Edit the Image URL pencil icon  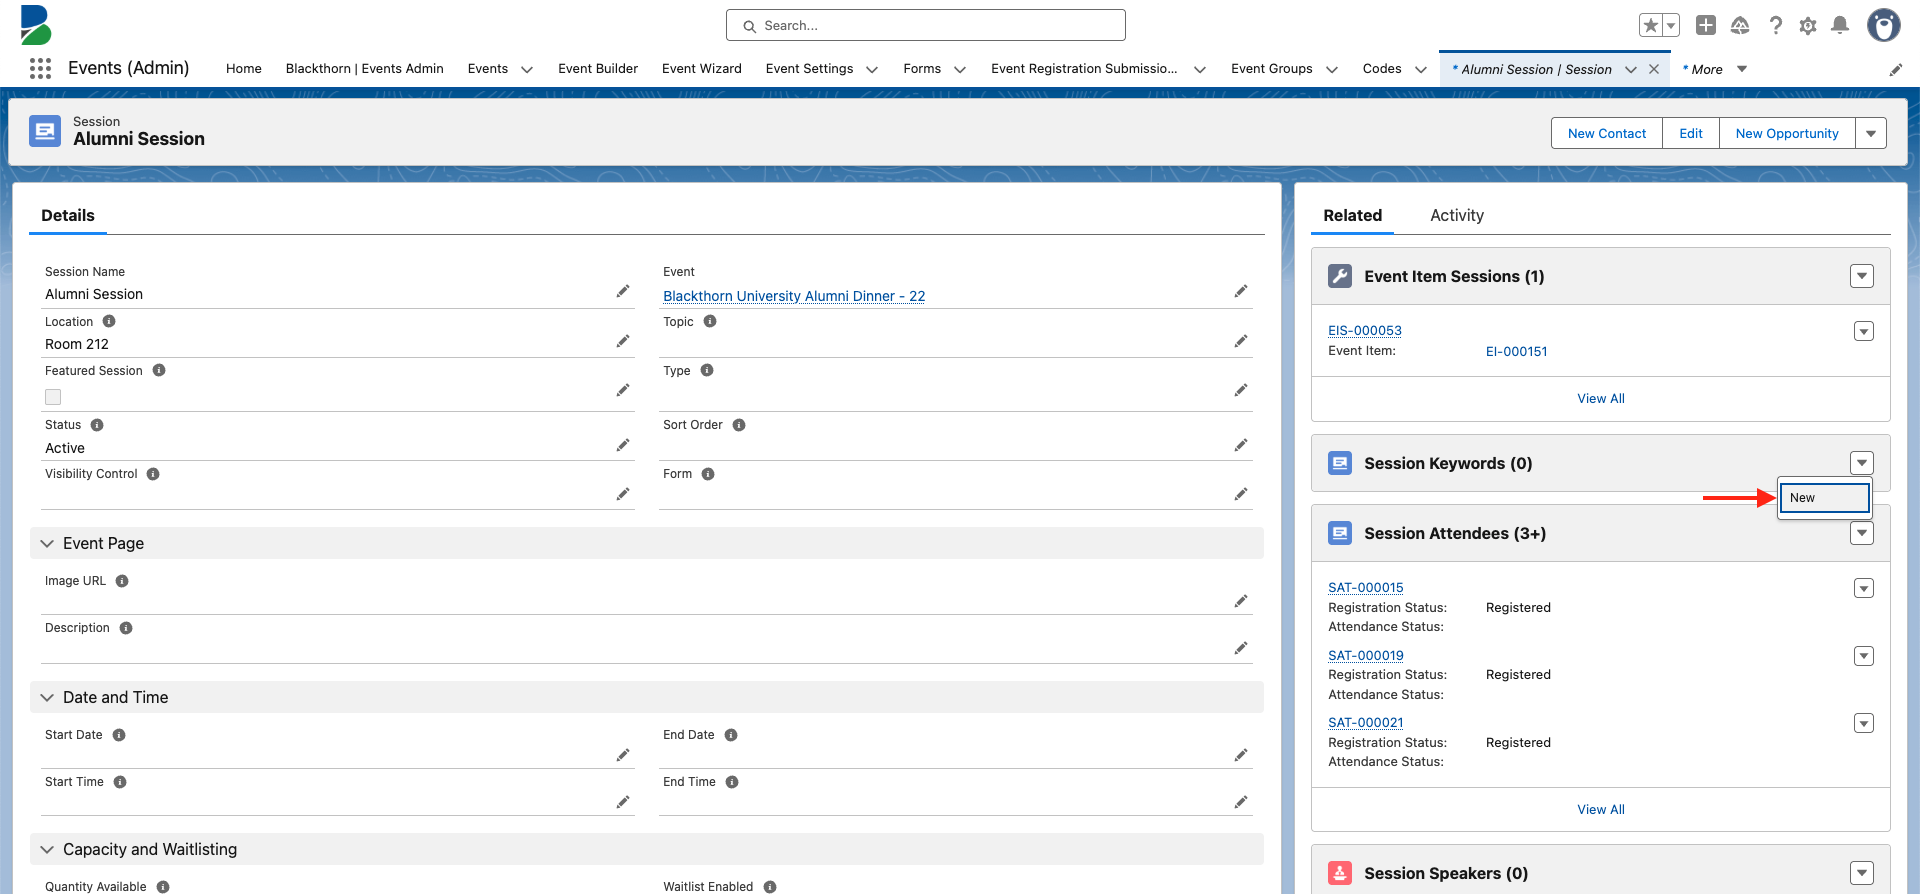coord(1241,601)
